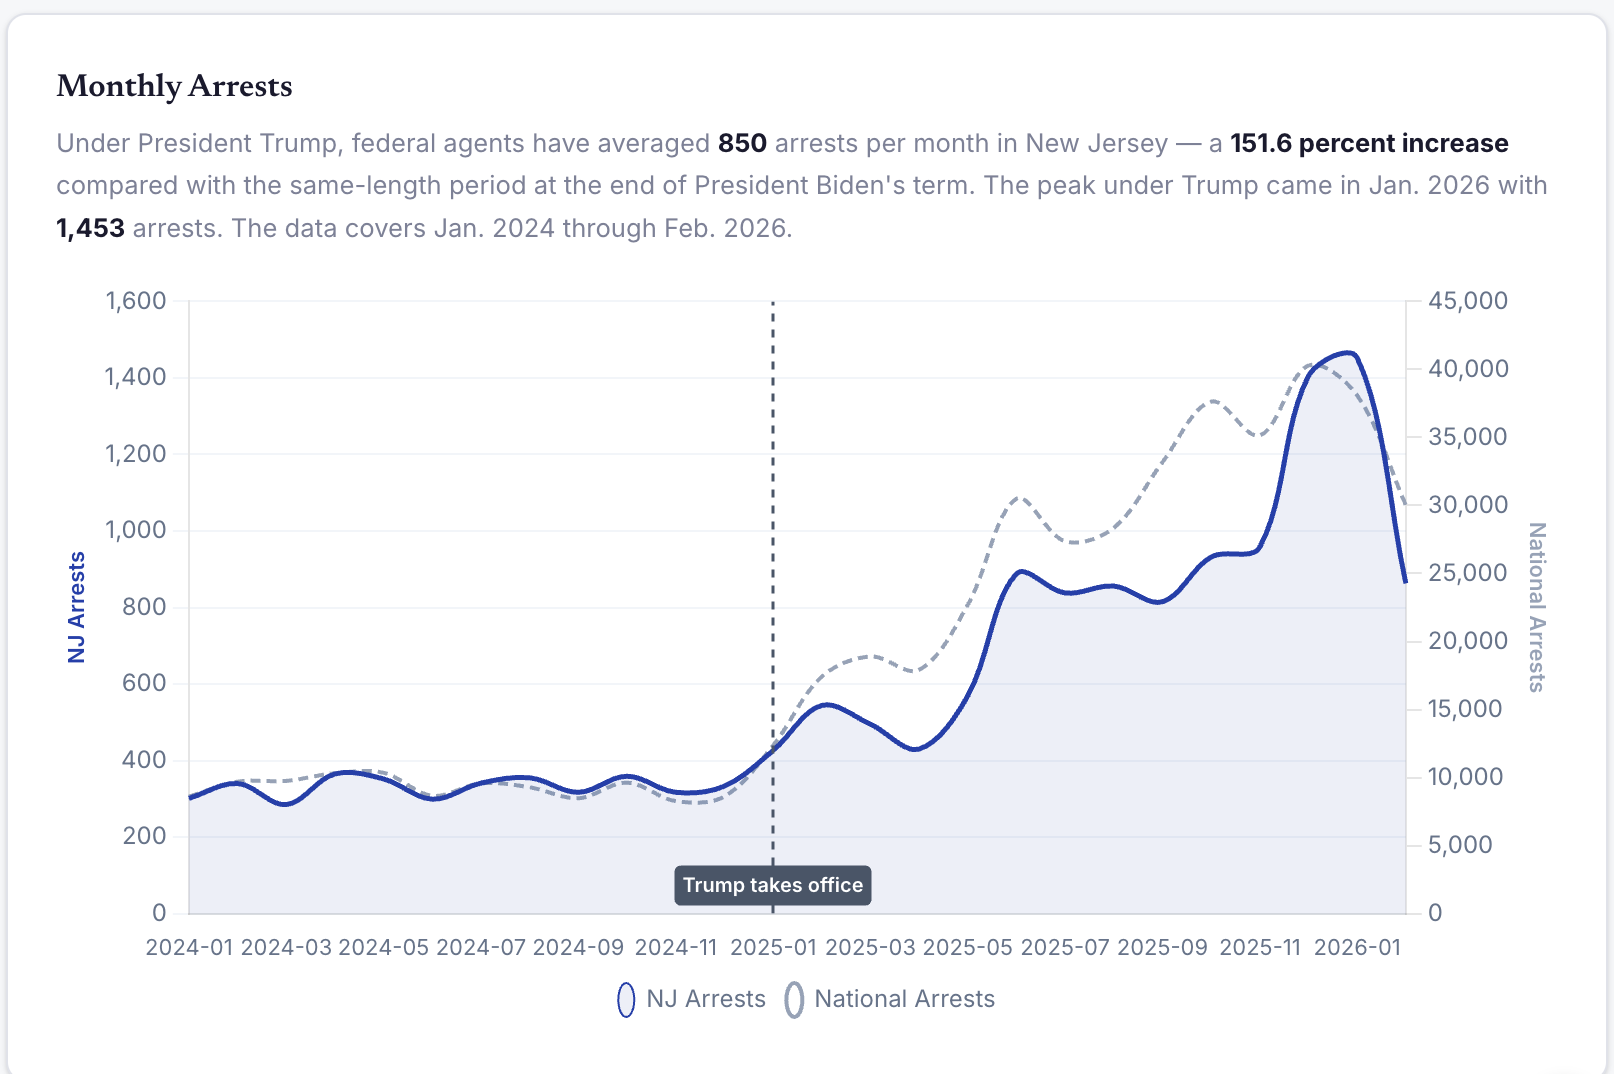Click the NJ Arrests legend oval icon

coord(626,1000)
